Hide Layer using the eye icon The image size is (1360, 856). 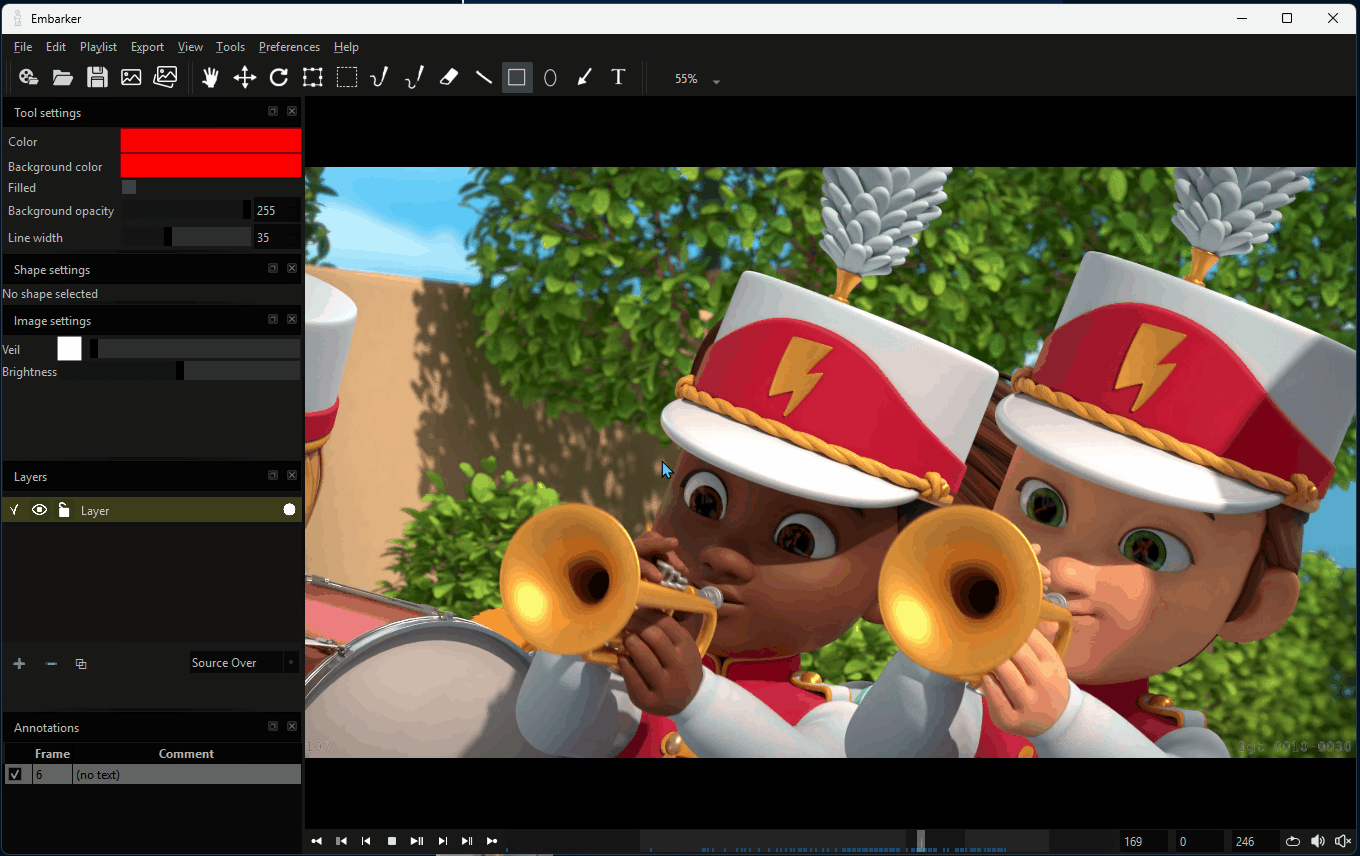(39, 510)
